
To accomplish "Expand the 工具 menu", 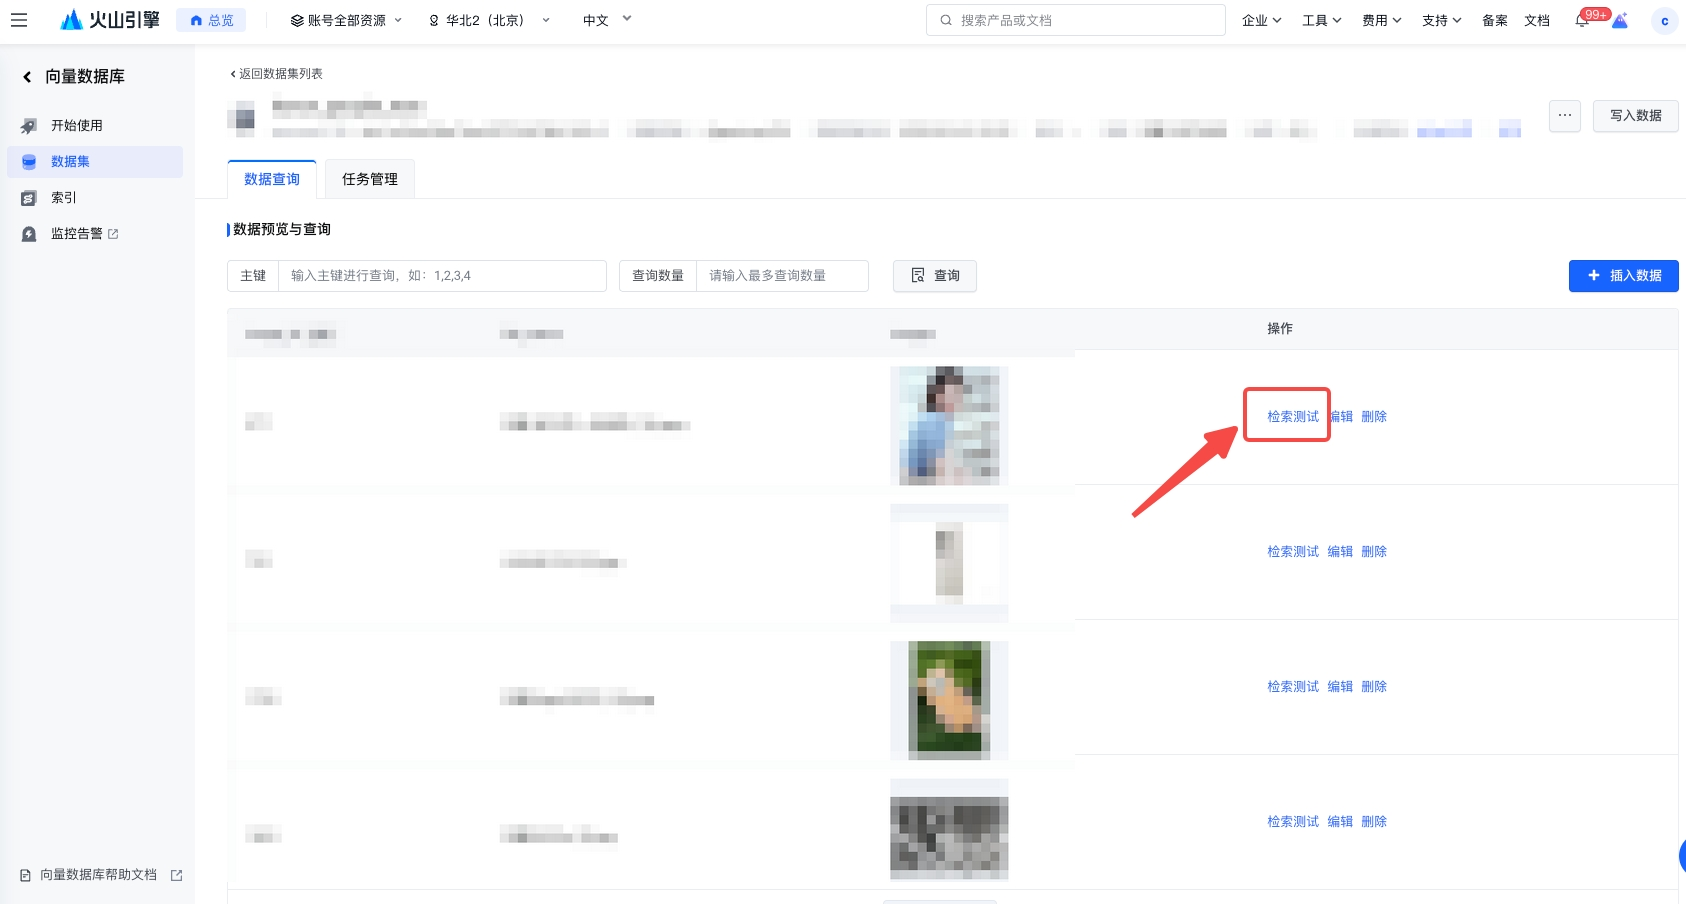I will [x=1322, y=20].
